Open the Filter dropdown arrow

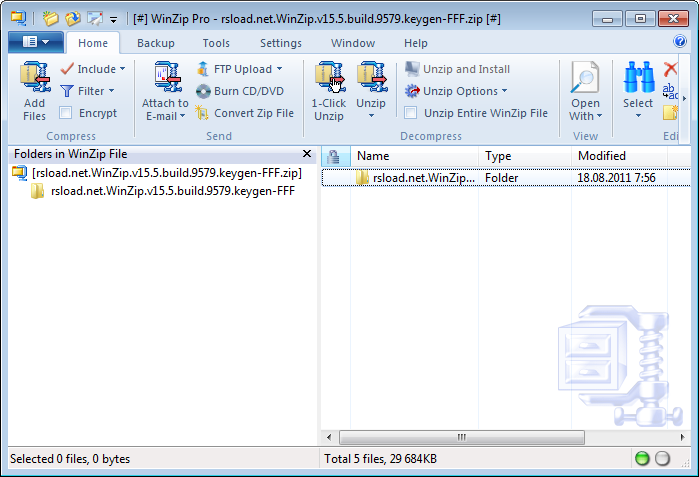111,91
